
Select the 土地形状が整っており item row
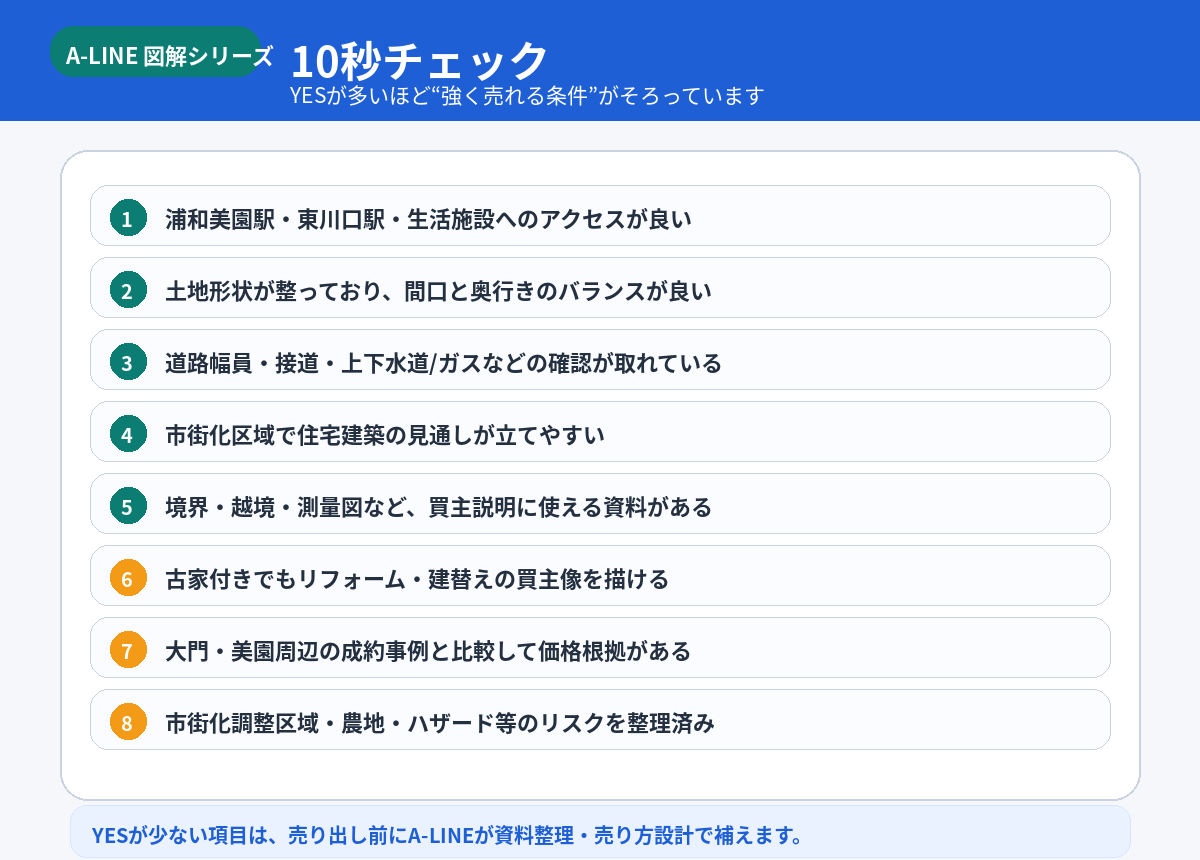600,287
